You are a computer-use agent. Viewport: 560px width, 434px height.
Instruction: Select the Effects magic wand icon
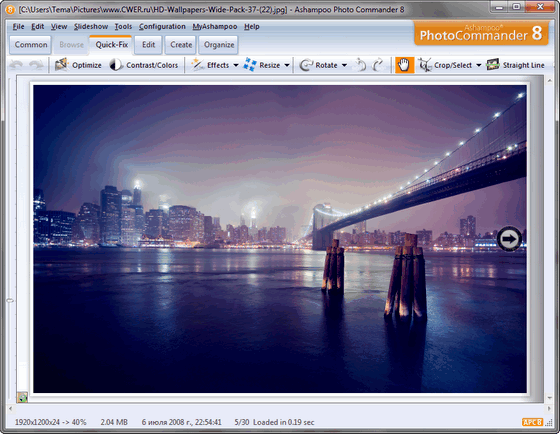197,65
